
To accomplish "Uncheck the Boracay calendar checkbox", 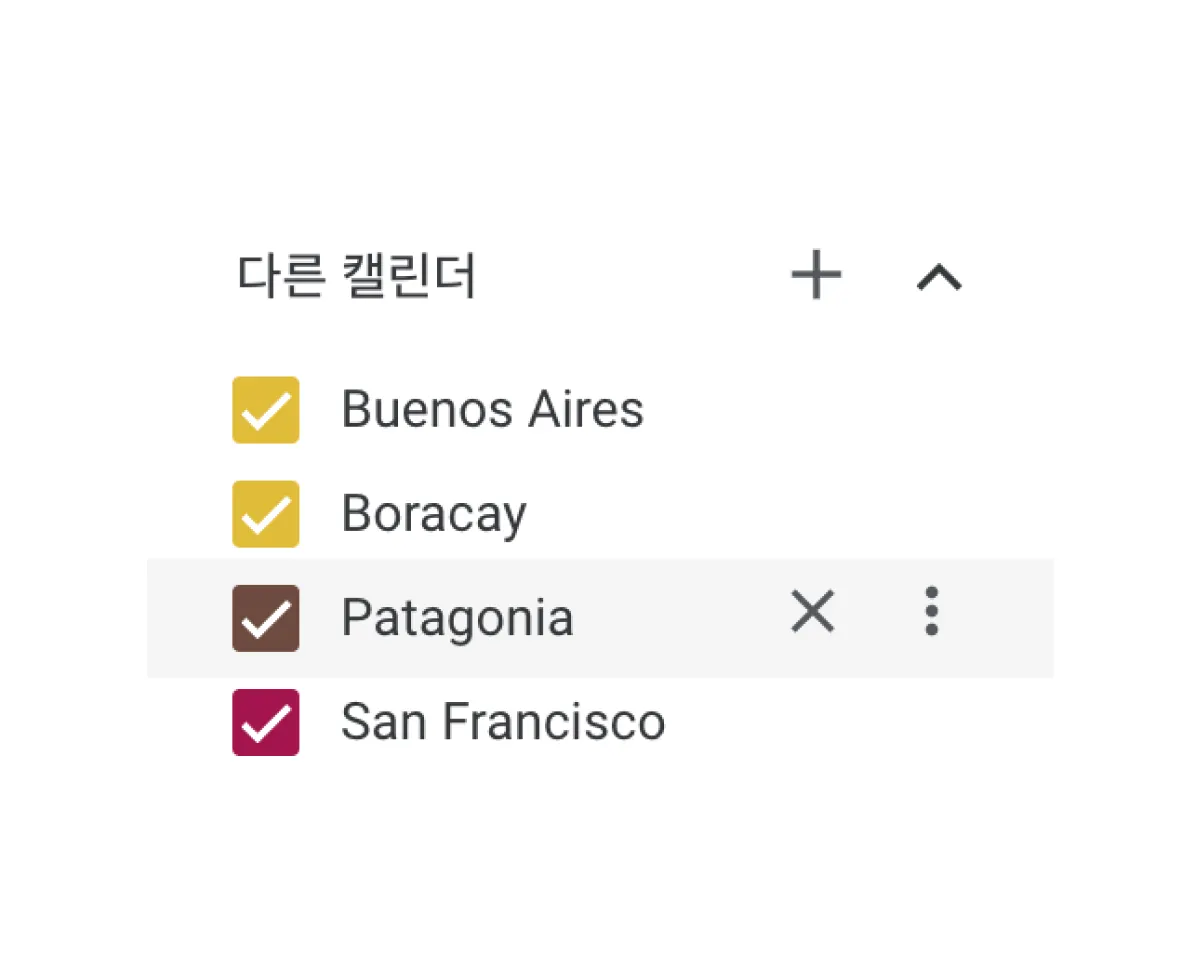I will tap(266, 514).
